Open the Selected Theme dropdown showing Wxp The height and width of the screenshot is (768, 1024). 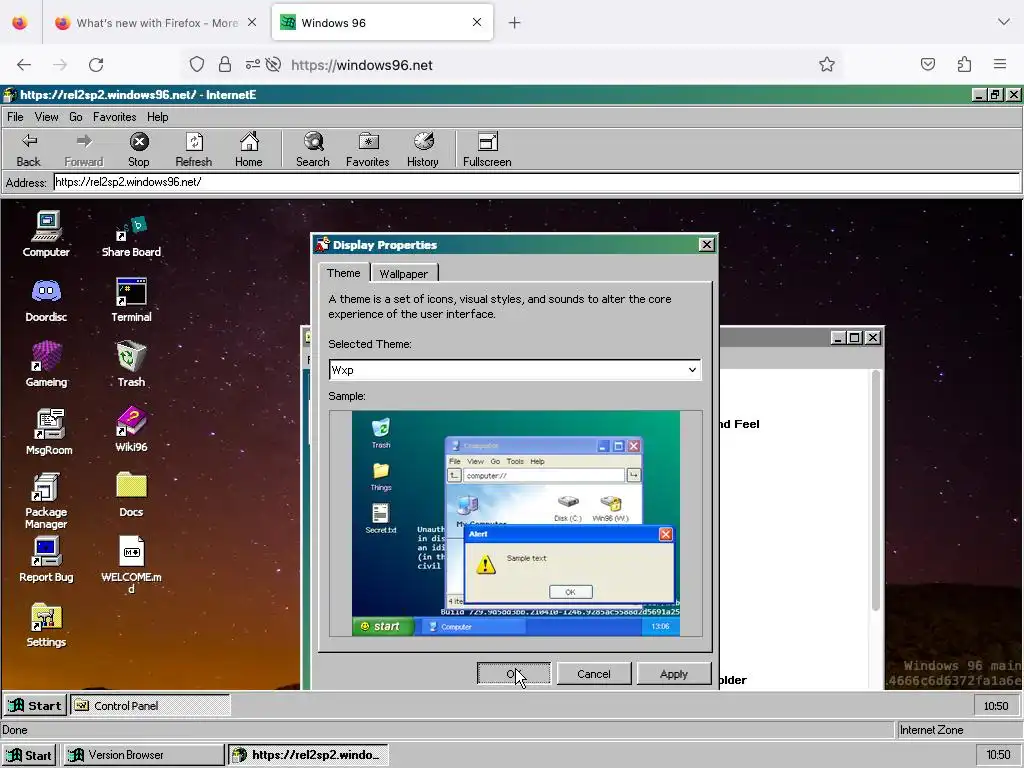515,370
